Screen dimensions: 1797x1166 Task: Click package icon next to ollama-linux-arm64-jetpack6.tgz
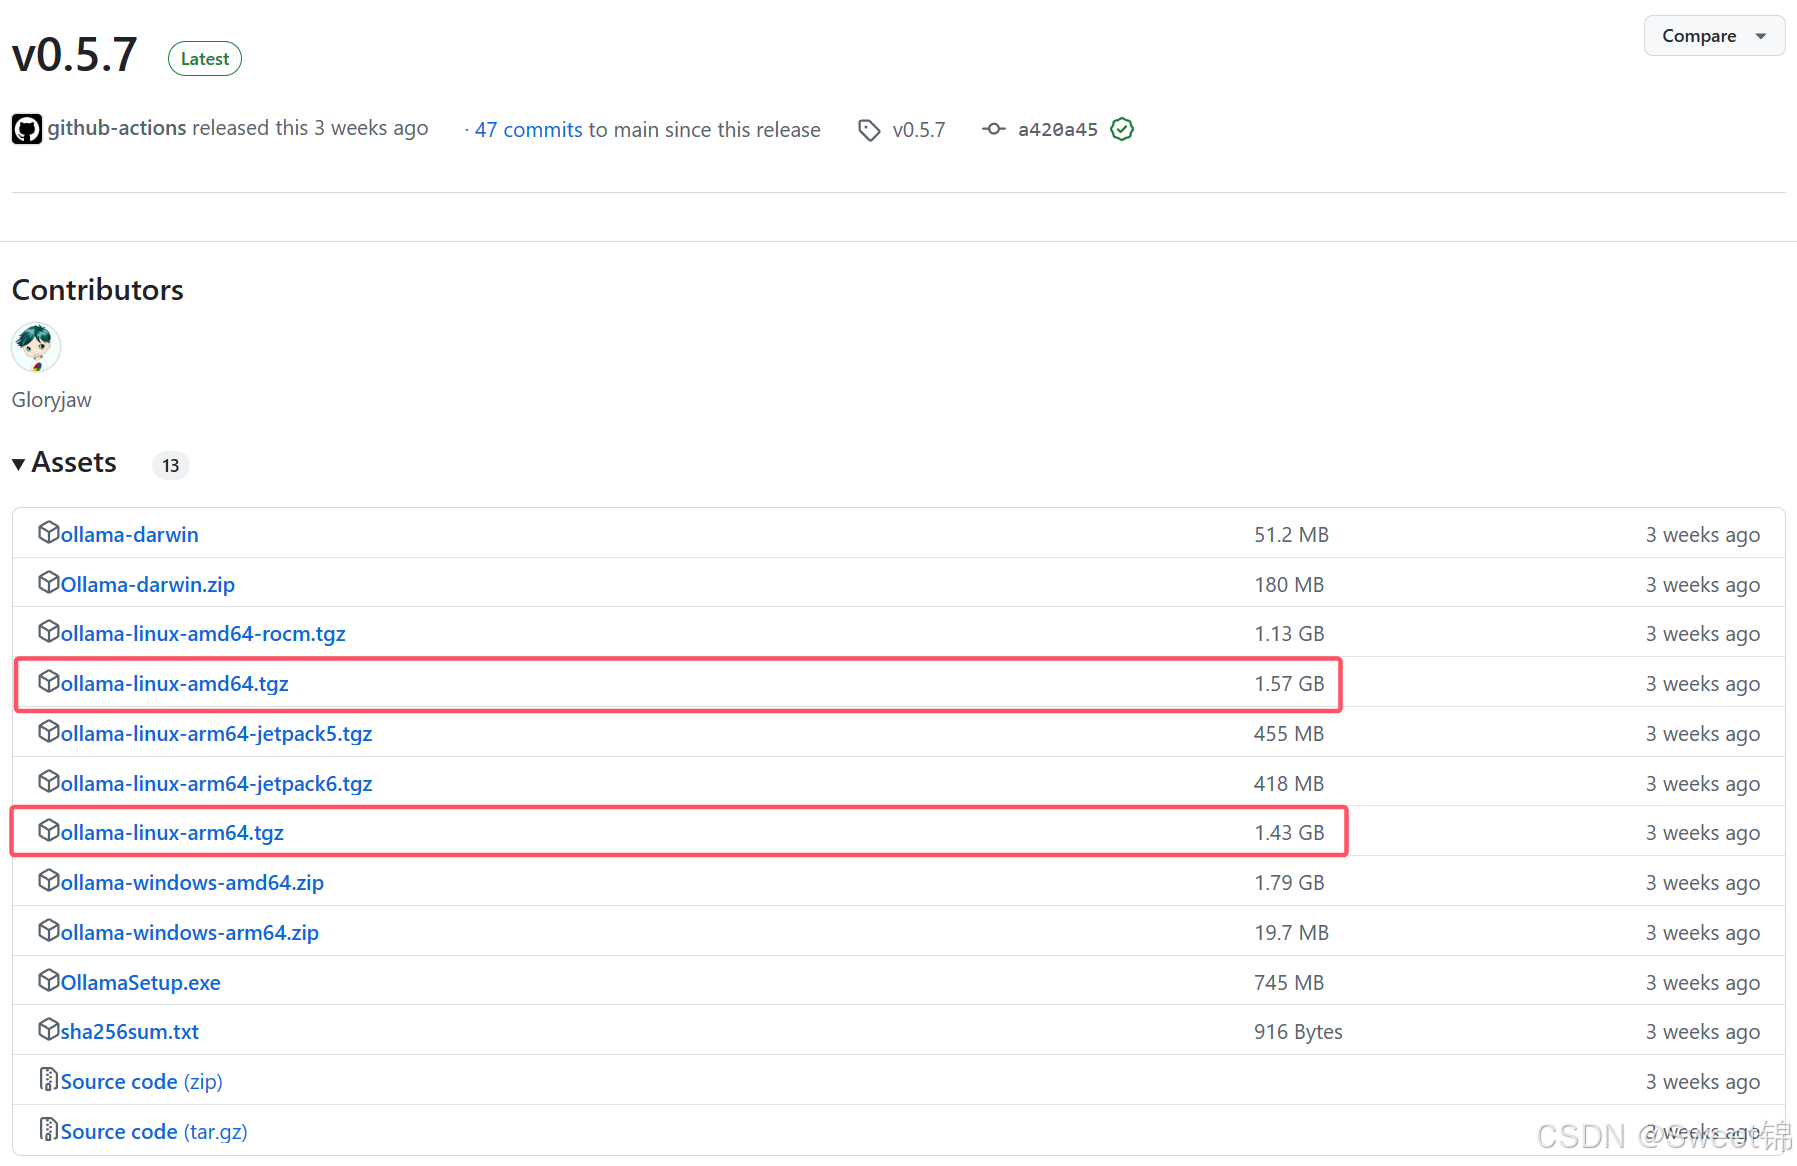pyautogui.click(x=49, y=781)
